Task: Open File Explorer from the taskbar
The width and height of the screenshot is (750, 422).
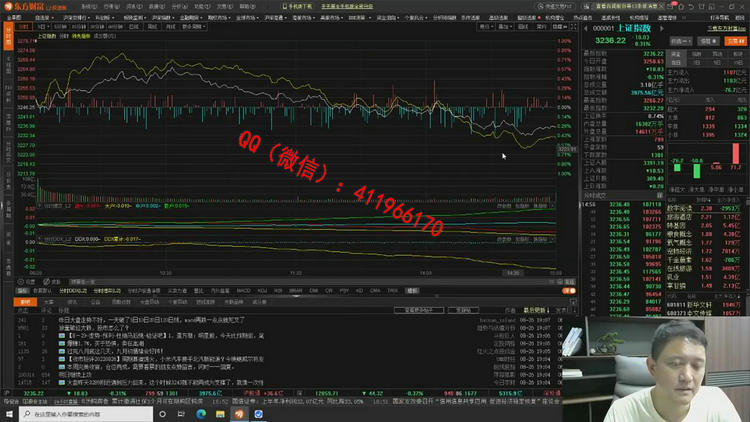Action: [220, 414]
